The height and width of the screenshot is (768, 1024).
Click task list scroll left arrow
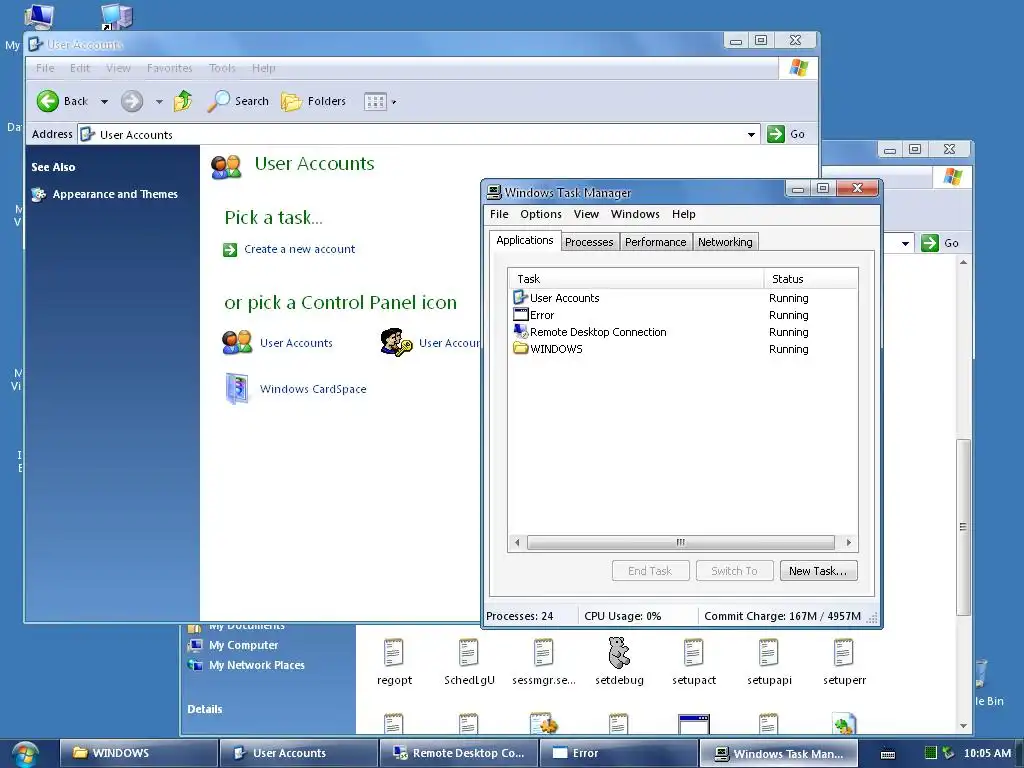coord(517,542)
